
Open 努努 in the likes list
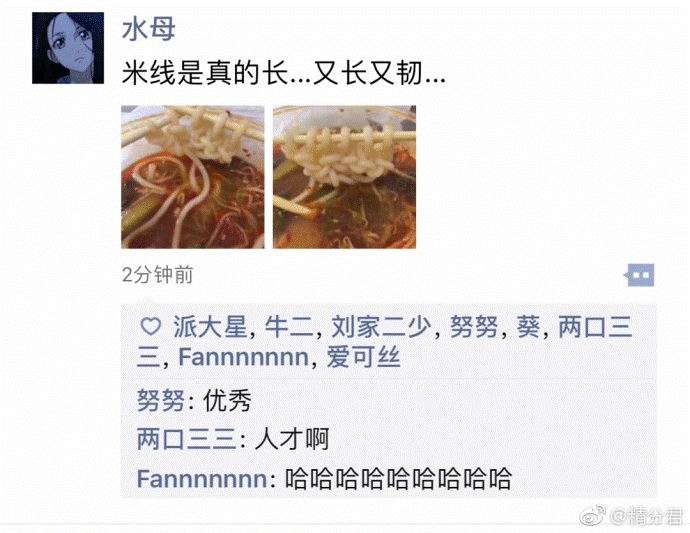pyautogui.click(x=474, y=327)
